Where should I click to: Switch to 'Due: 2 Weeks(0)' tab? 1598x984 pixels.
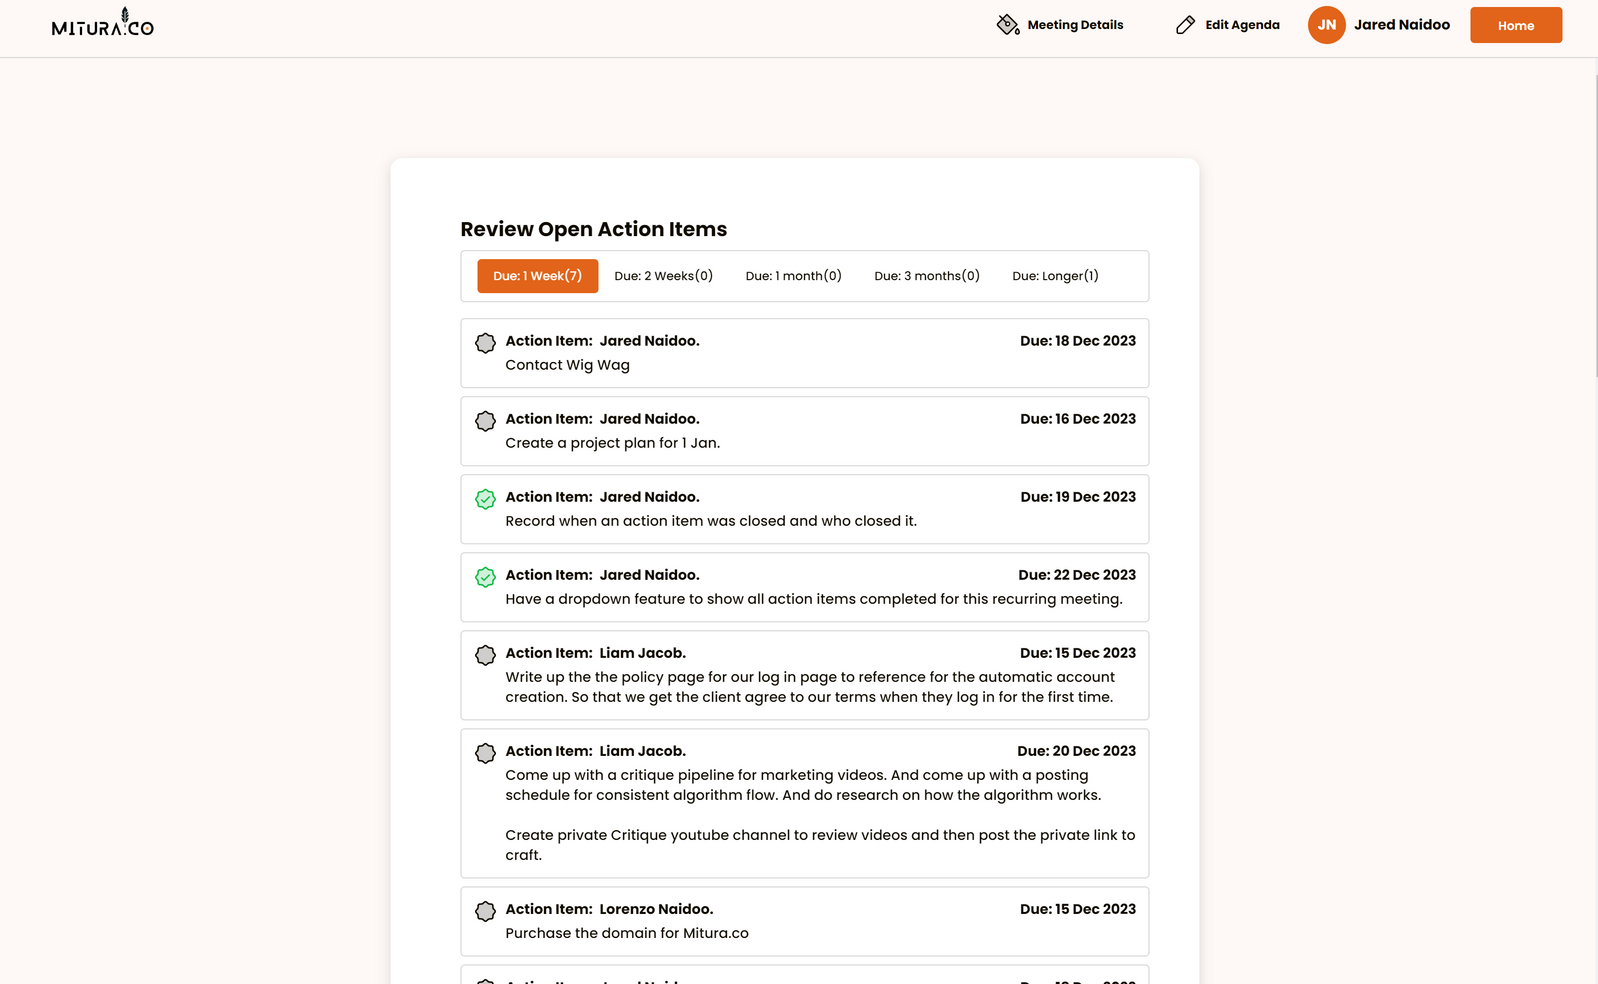(663, 276)
